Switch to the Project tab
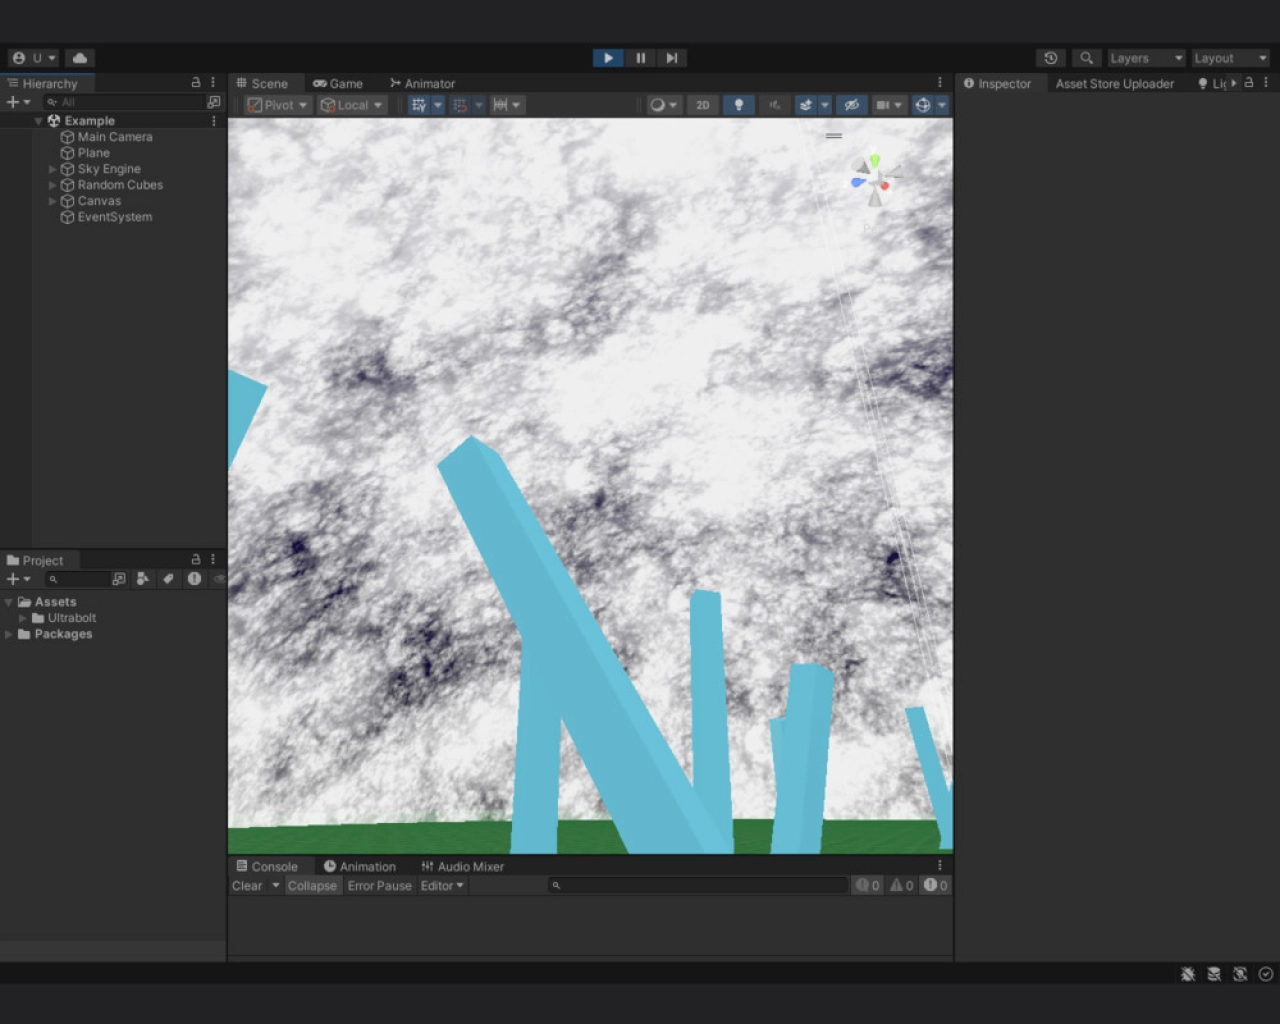The image size is (1280, 1024). (x=35, y=561)
